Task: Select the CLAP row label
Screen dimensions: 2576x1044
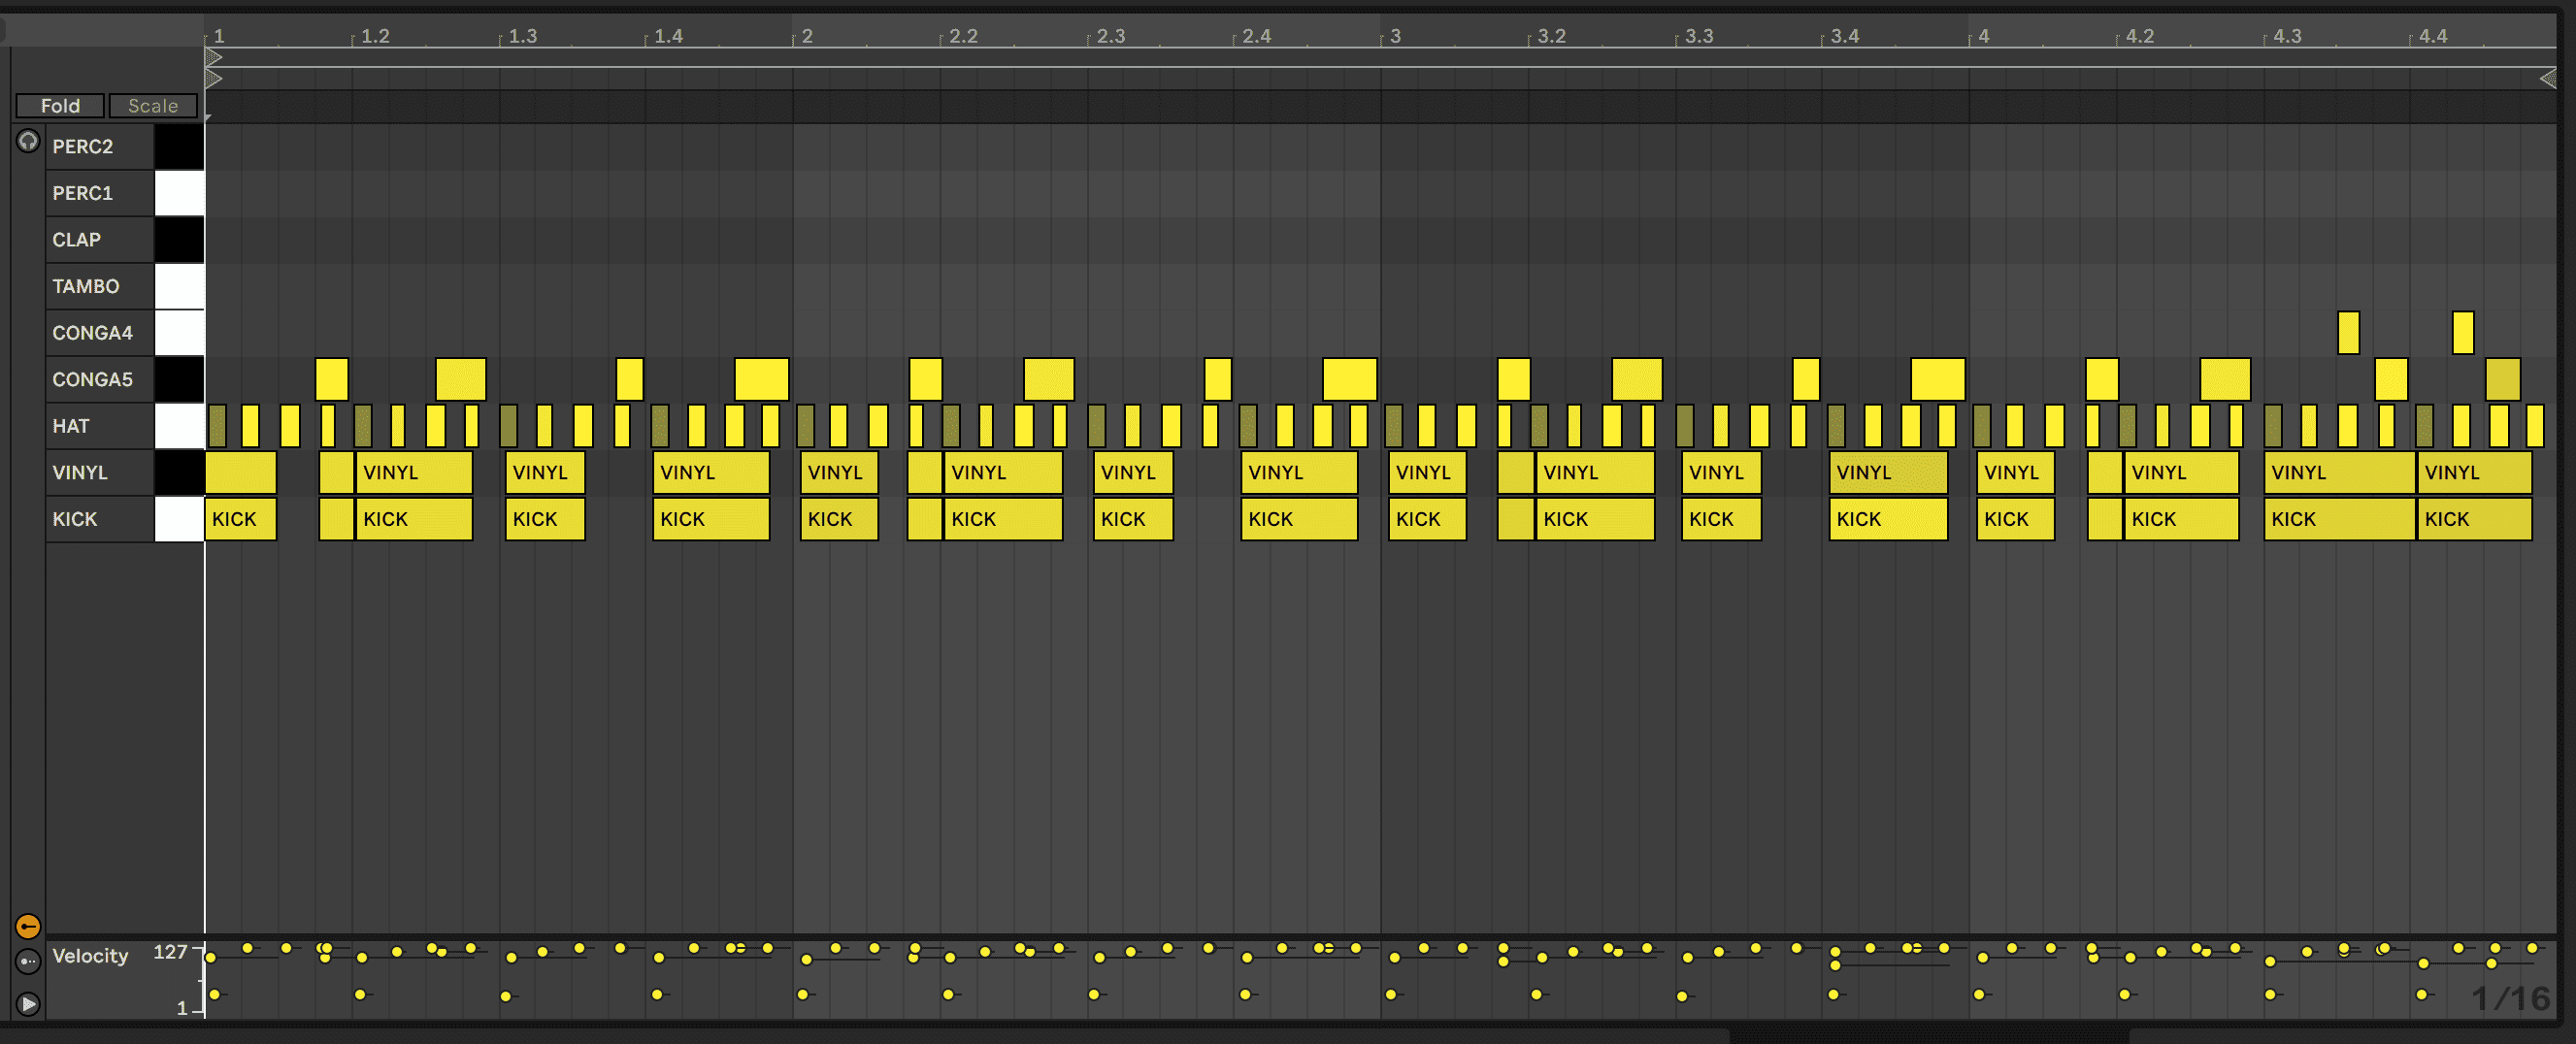Action: pyautogui.click(x=76, y=240)
